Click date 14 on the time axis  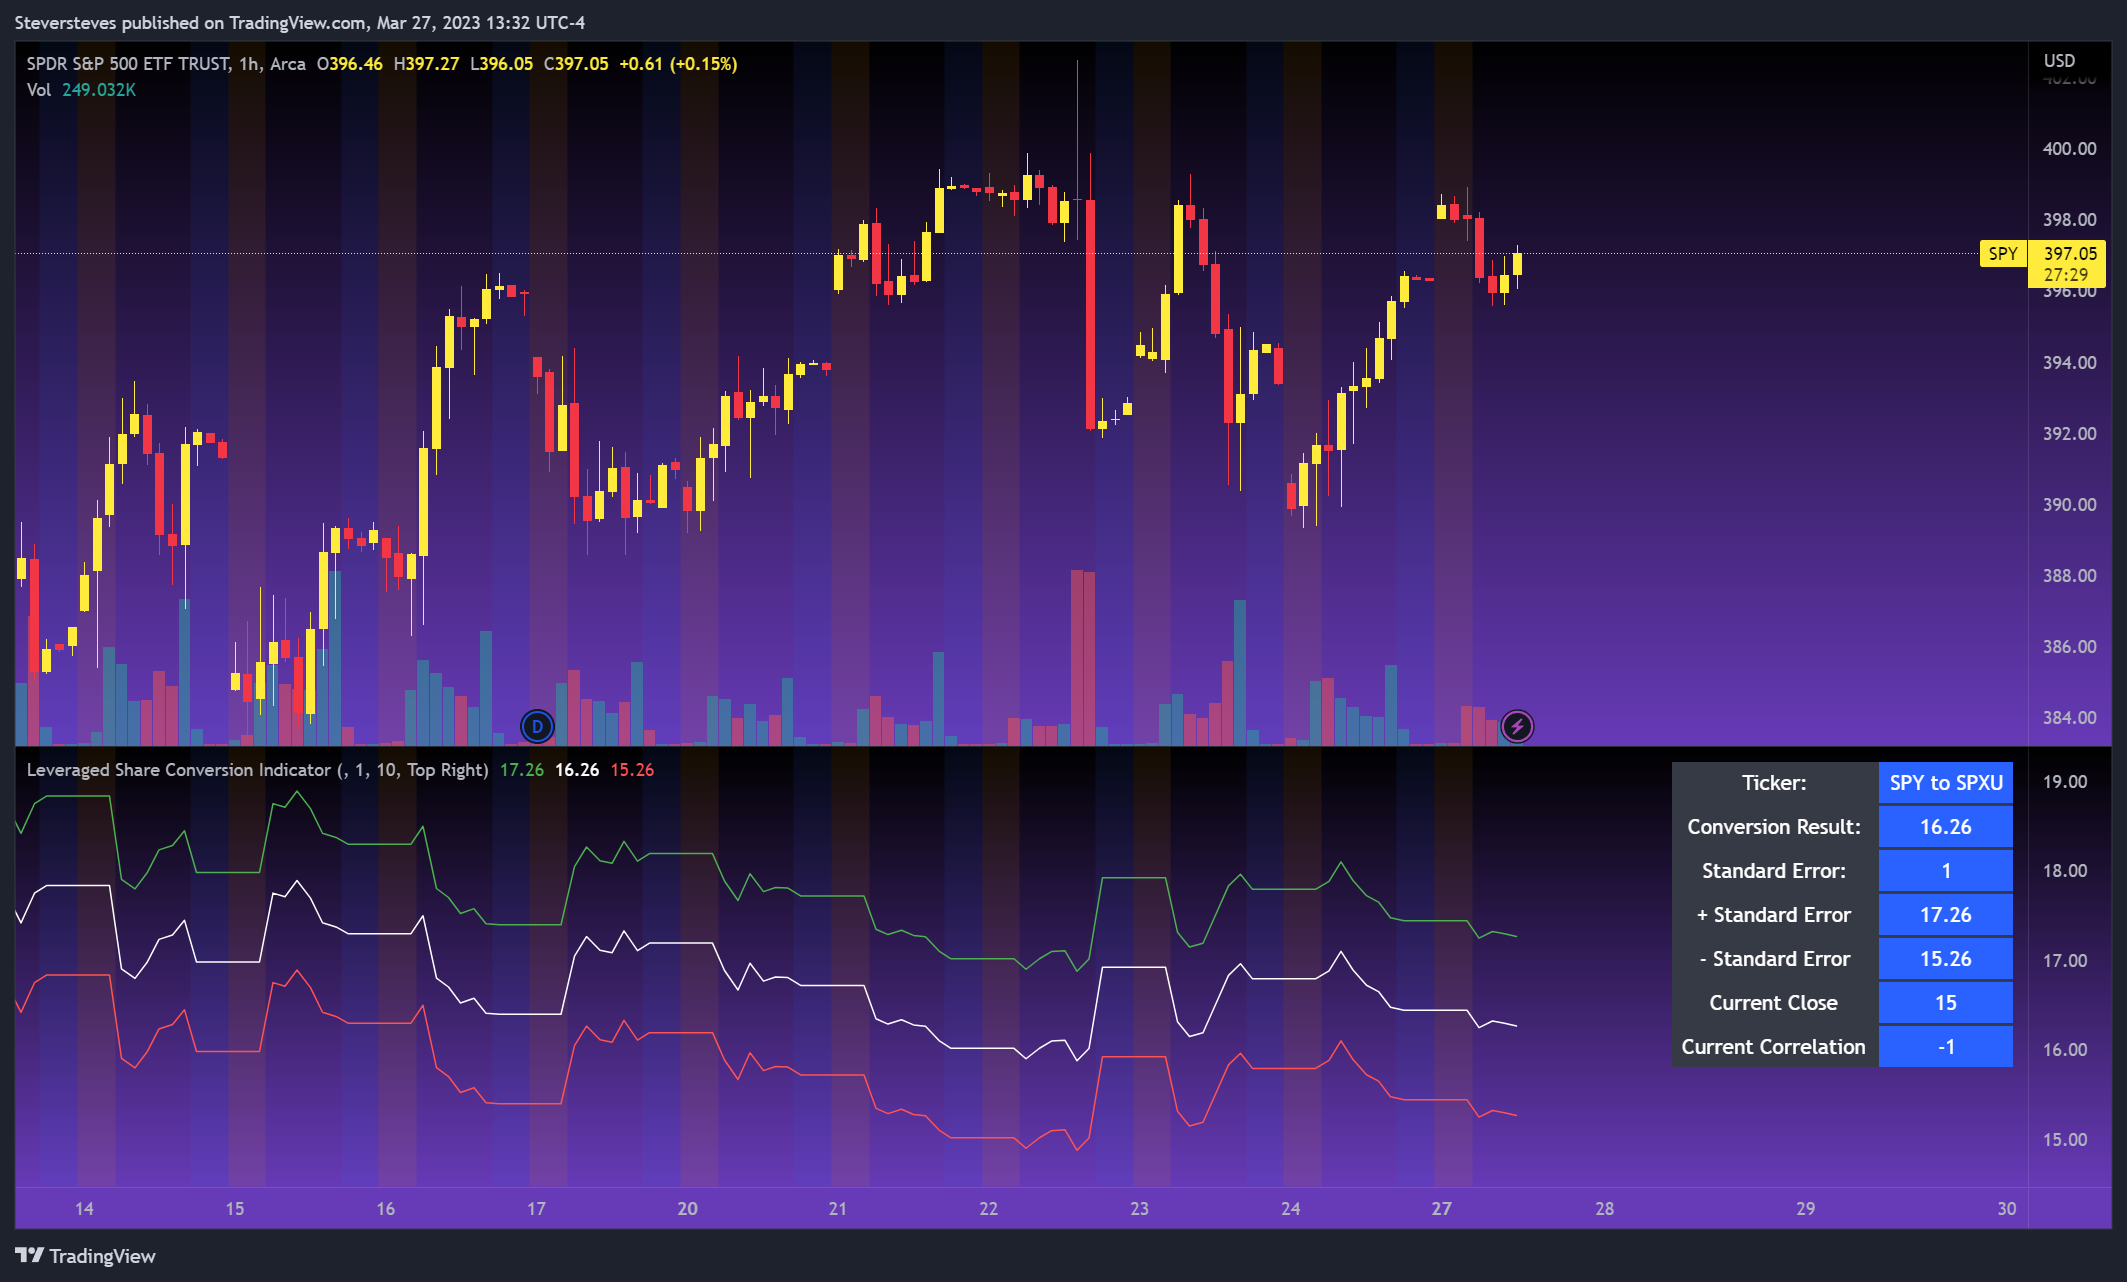[84, 1209]
